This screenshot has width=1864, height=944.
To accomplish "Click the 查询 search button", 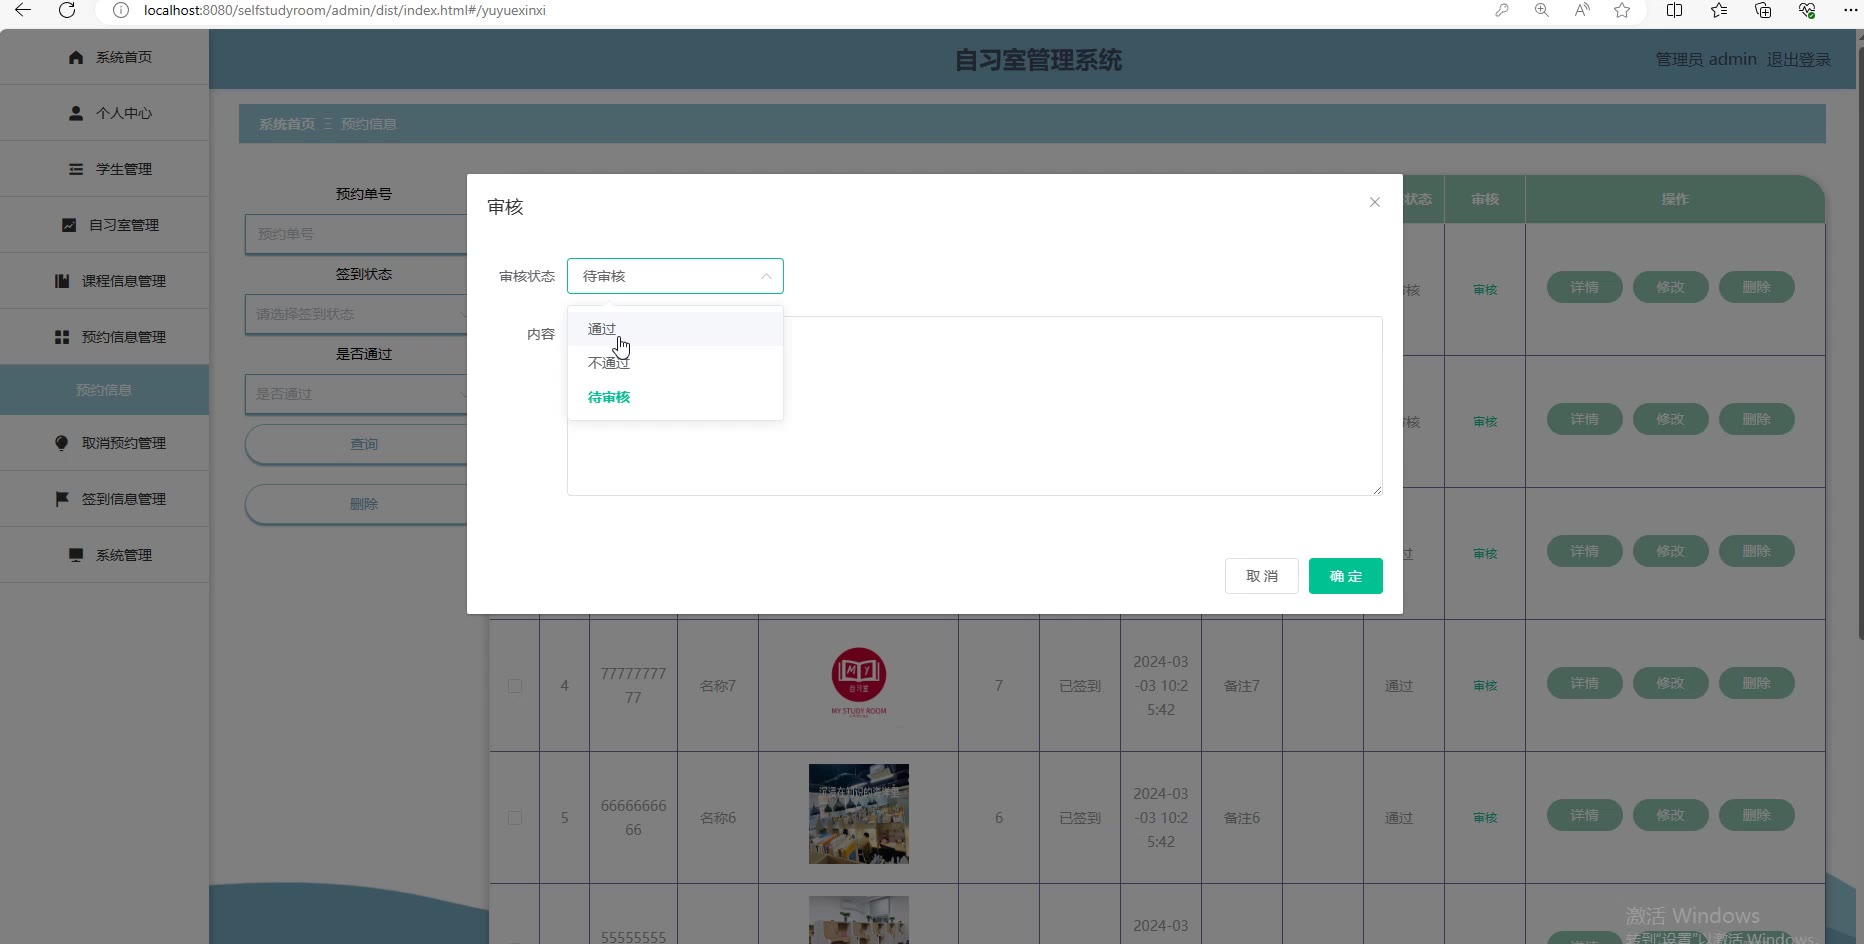I will pos(356,444).
